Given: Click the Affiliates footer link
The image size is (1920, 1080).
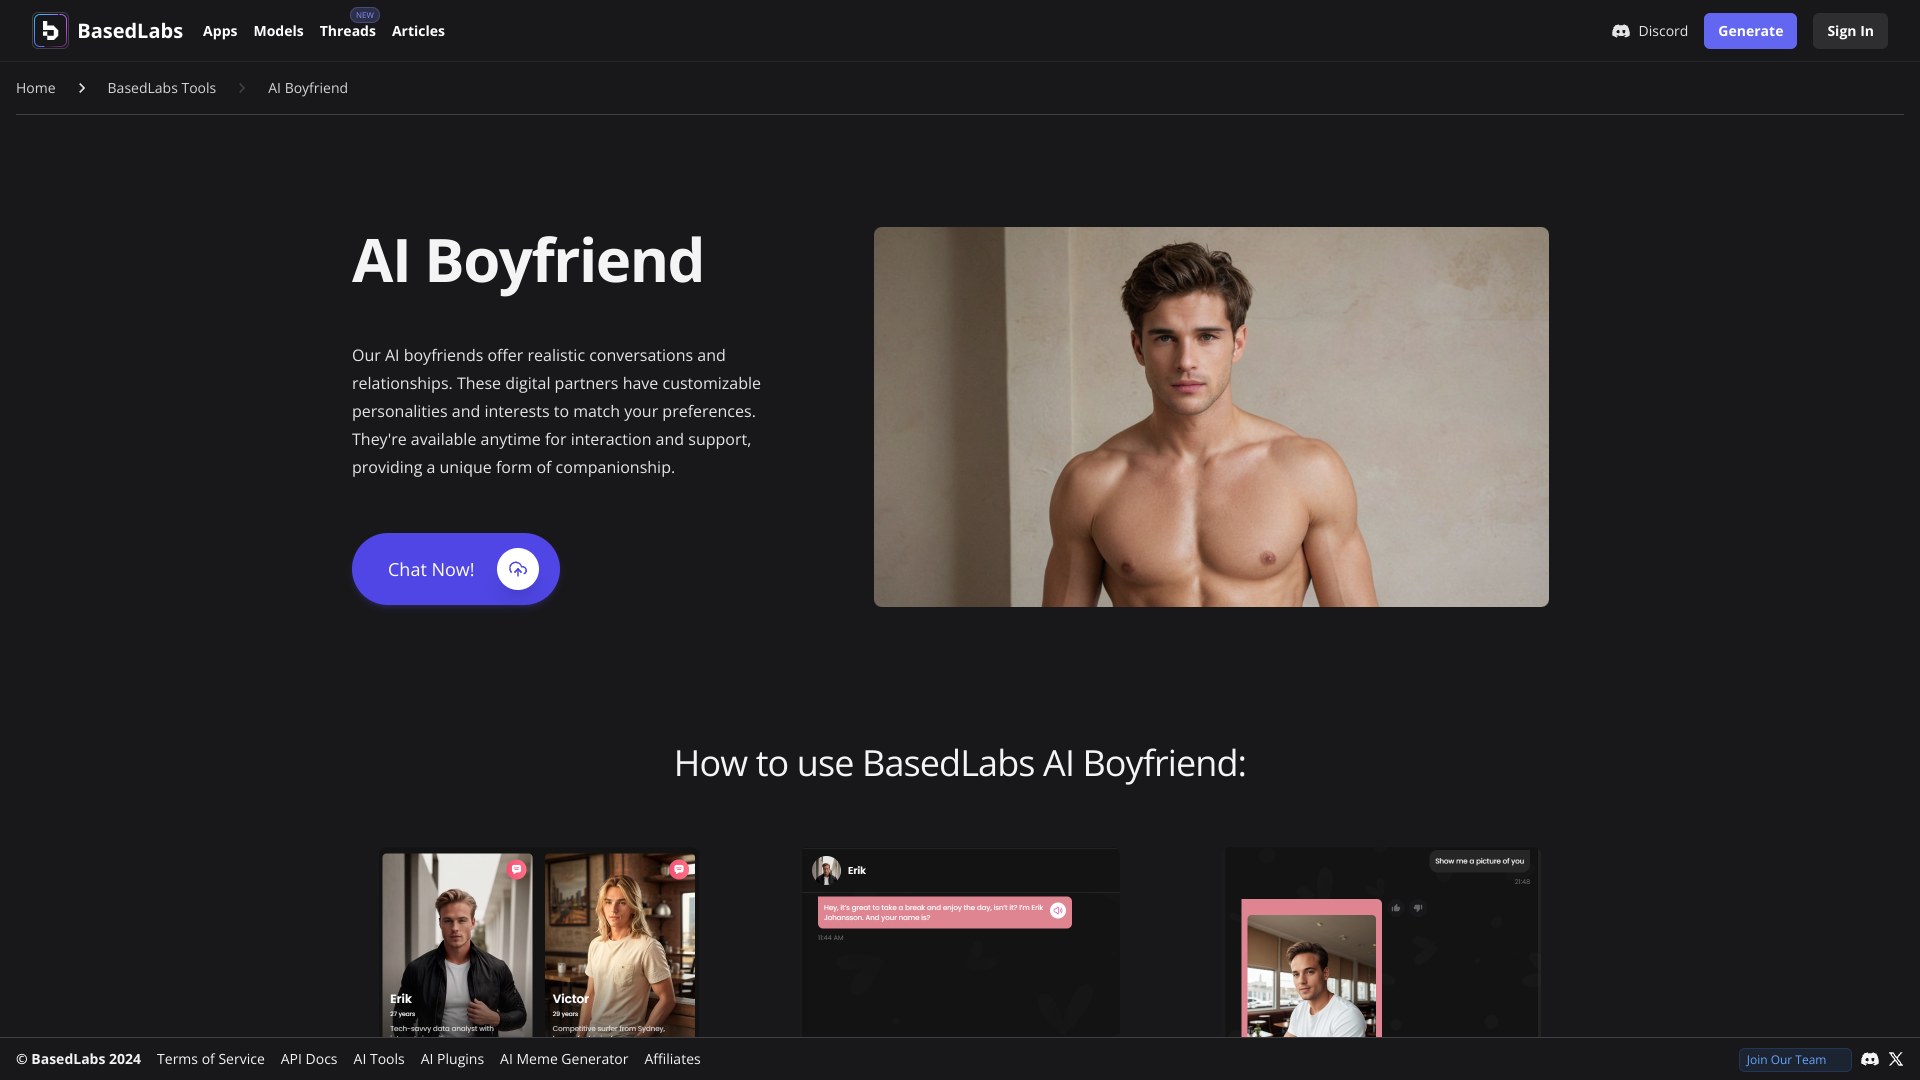Looking at the screenshot, I should [673, 1059].
